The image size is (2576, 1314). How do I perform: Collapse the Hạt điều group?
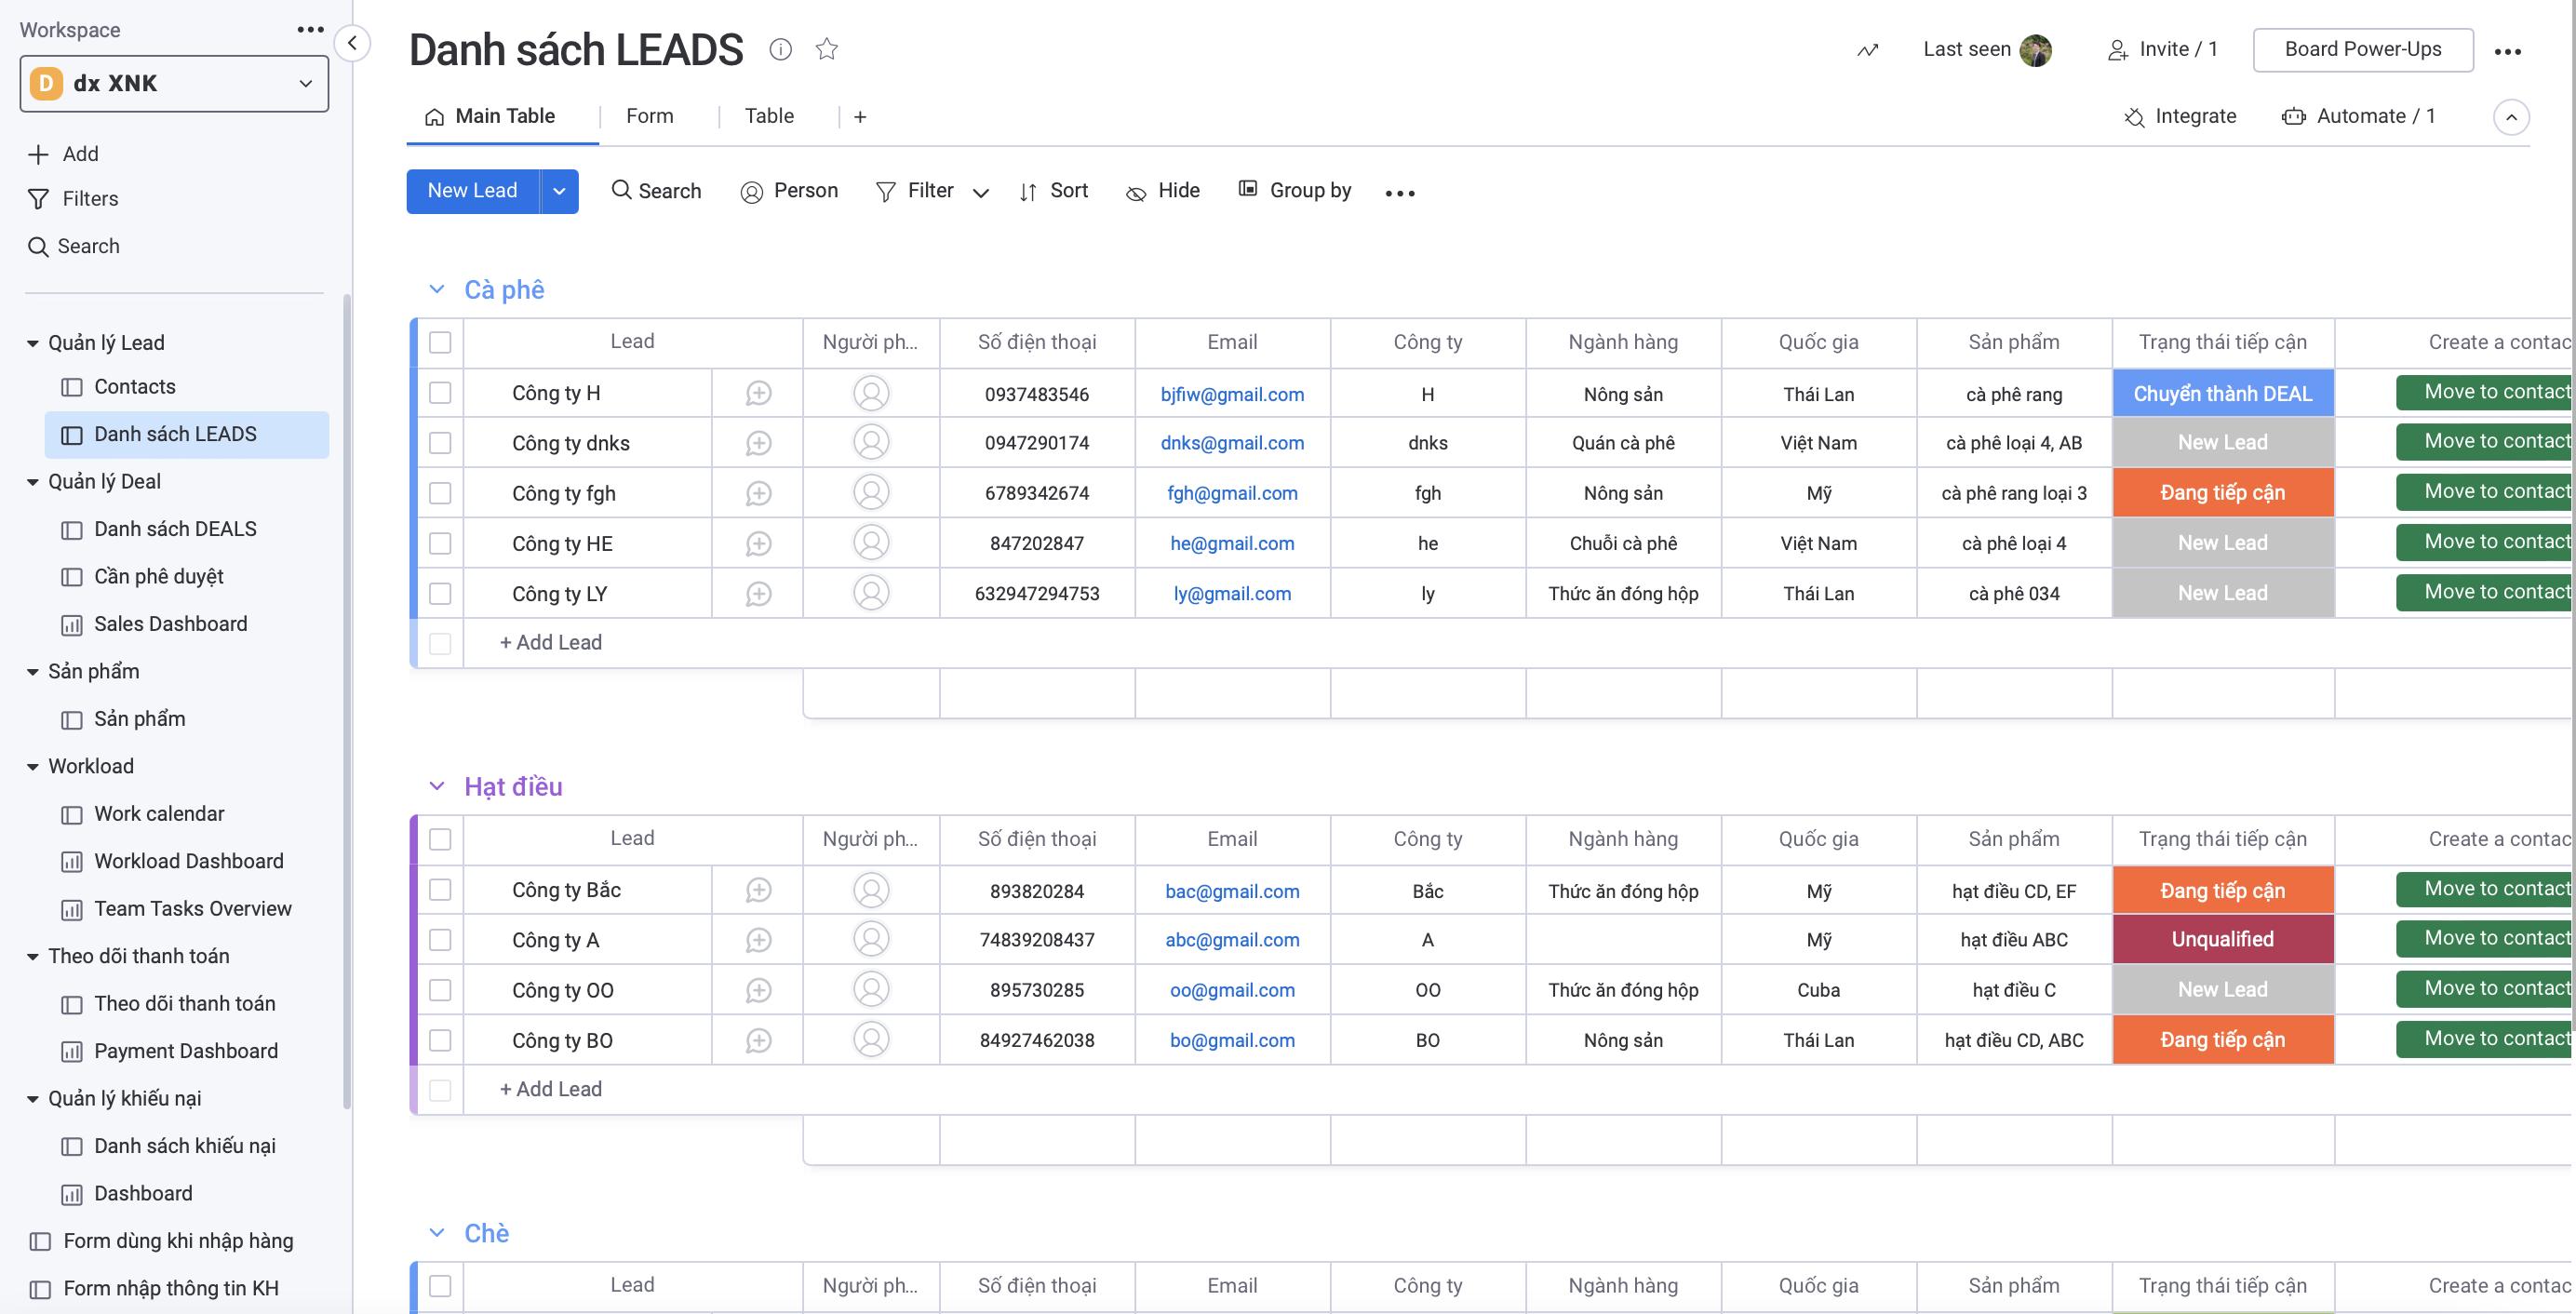[437, 786]
